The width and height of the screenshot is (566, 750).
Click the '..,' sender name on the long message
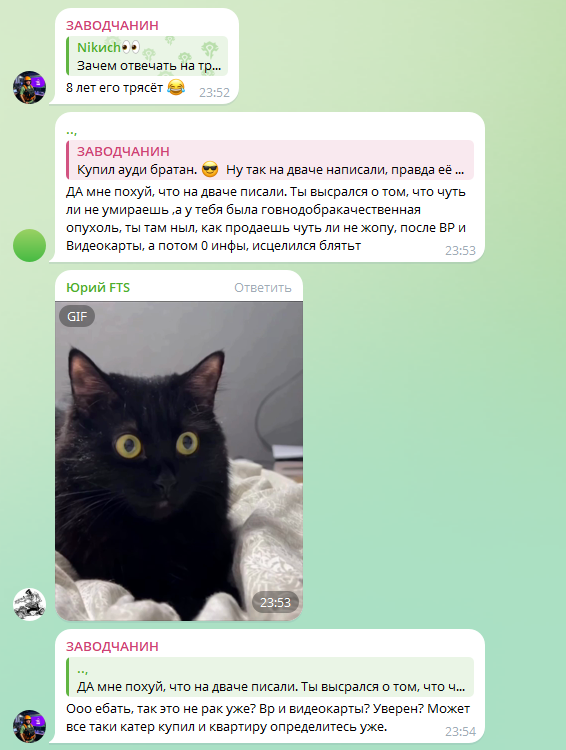(71, 131)
